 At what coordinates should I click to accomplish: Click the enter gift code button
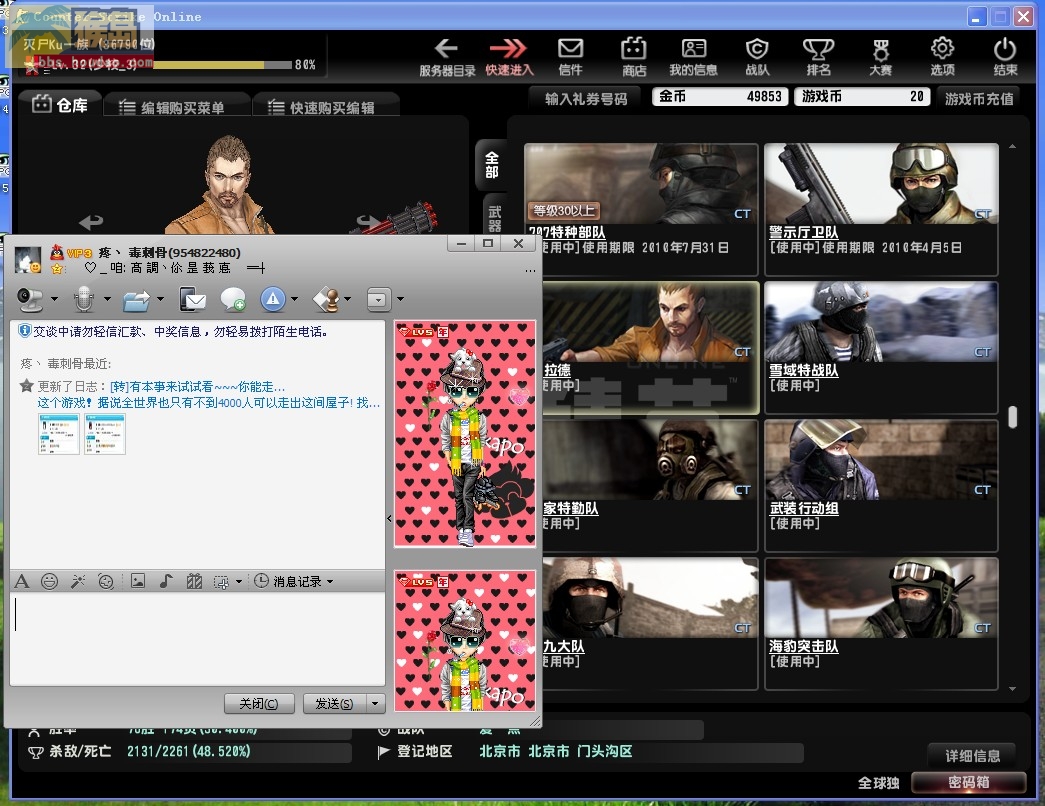586,99
